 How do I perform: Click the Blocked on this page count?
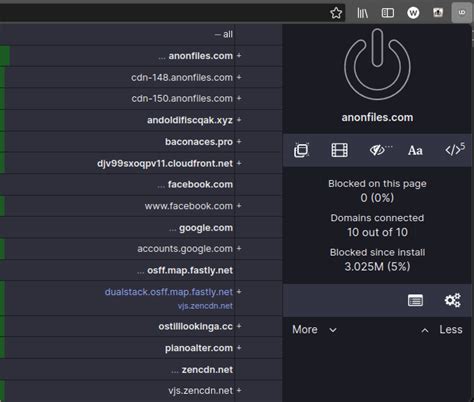point(377,198)
